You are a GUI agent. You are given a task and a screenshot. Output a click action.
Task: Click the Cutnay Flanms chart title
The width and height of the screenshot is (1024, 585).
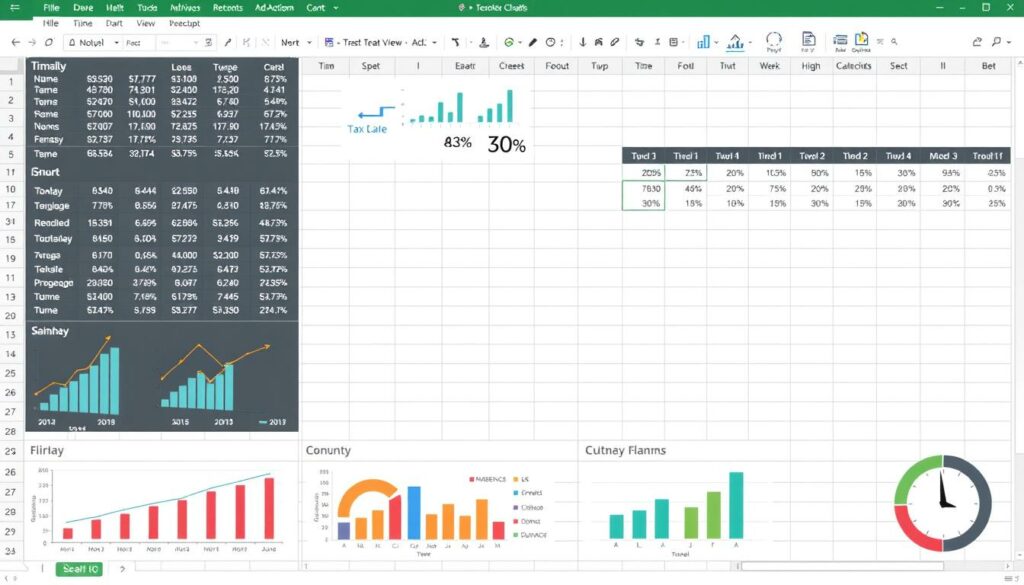(x=625, y=451)
